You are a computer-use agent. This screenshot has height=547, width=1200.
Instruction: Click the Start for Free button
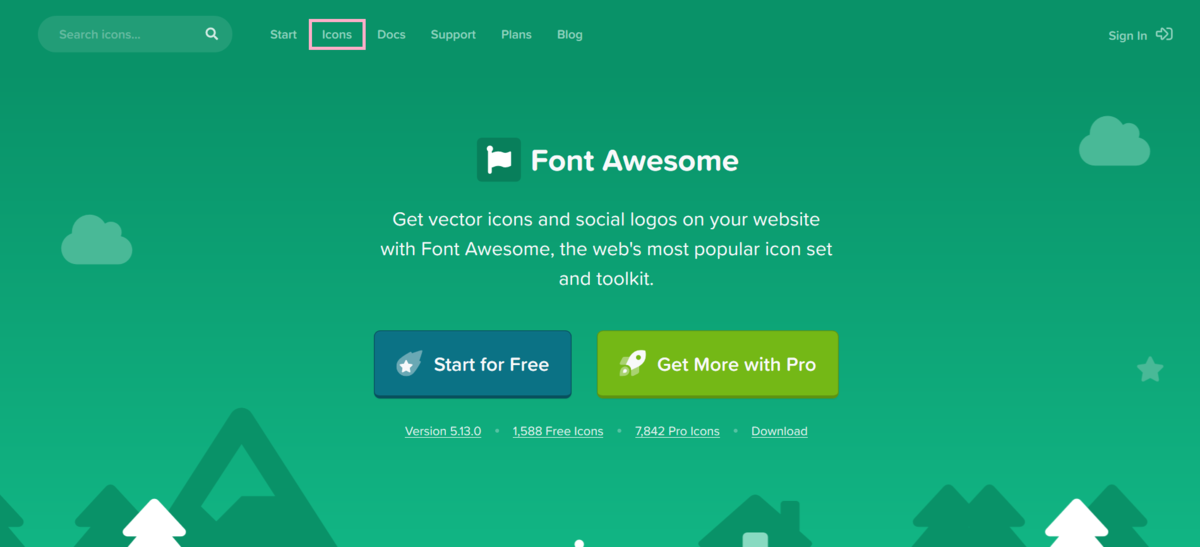pyautogui.click(x=473, y=365)
